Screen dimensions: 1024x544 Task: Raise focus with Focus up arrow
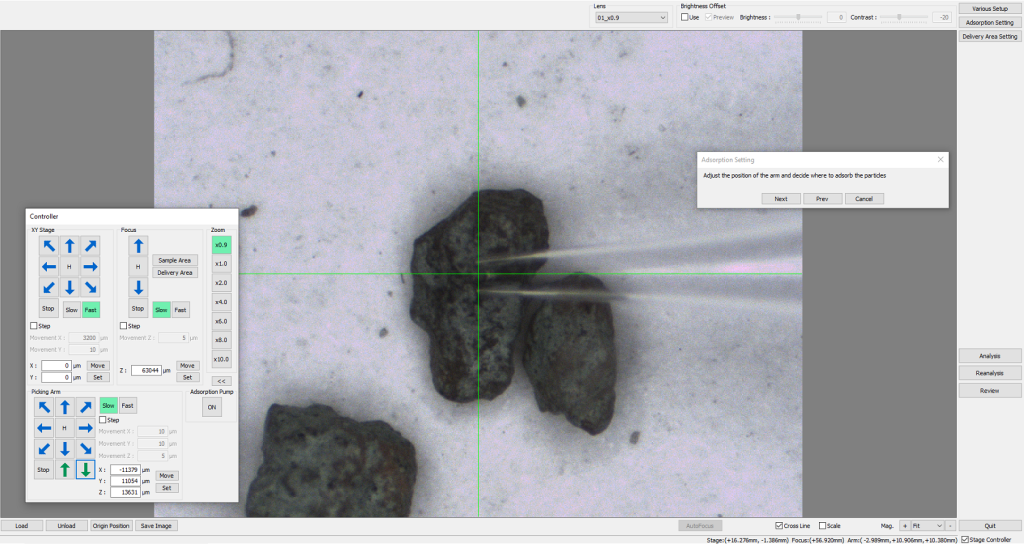pos(138,245)
